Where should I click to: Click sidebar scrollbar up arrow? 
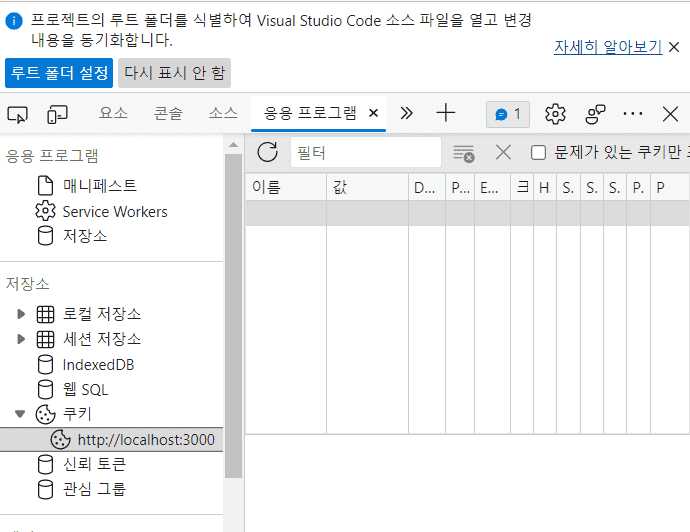tap(234, 145)
